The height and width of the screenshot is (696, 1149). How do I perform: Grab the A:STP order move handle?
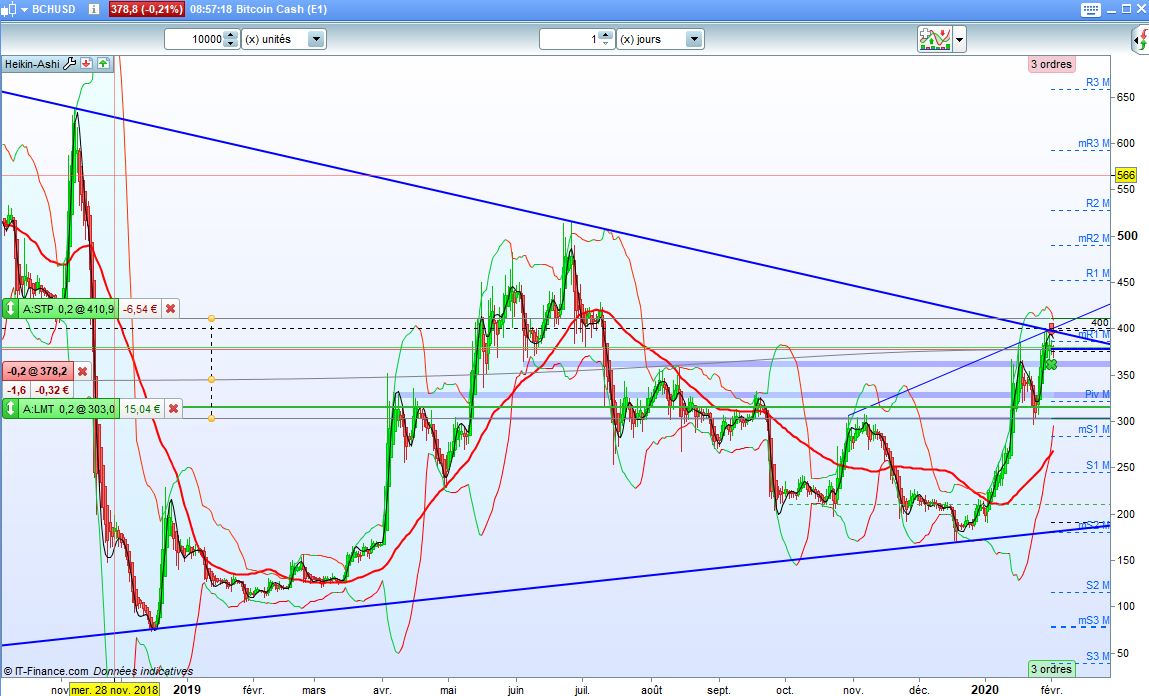[10, 309]
